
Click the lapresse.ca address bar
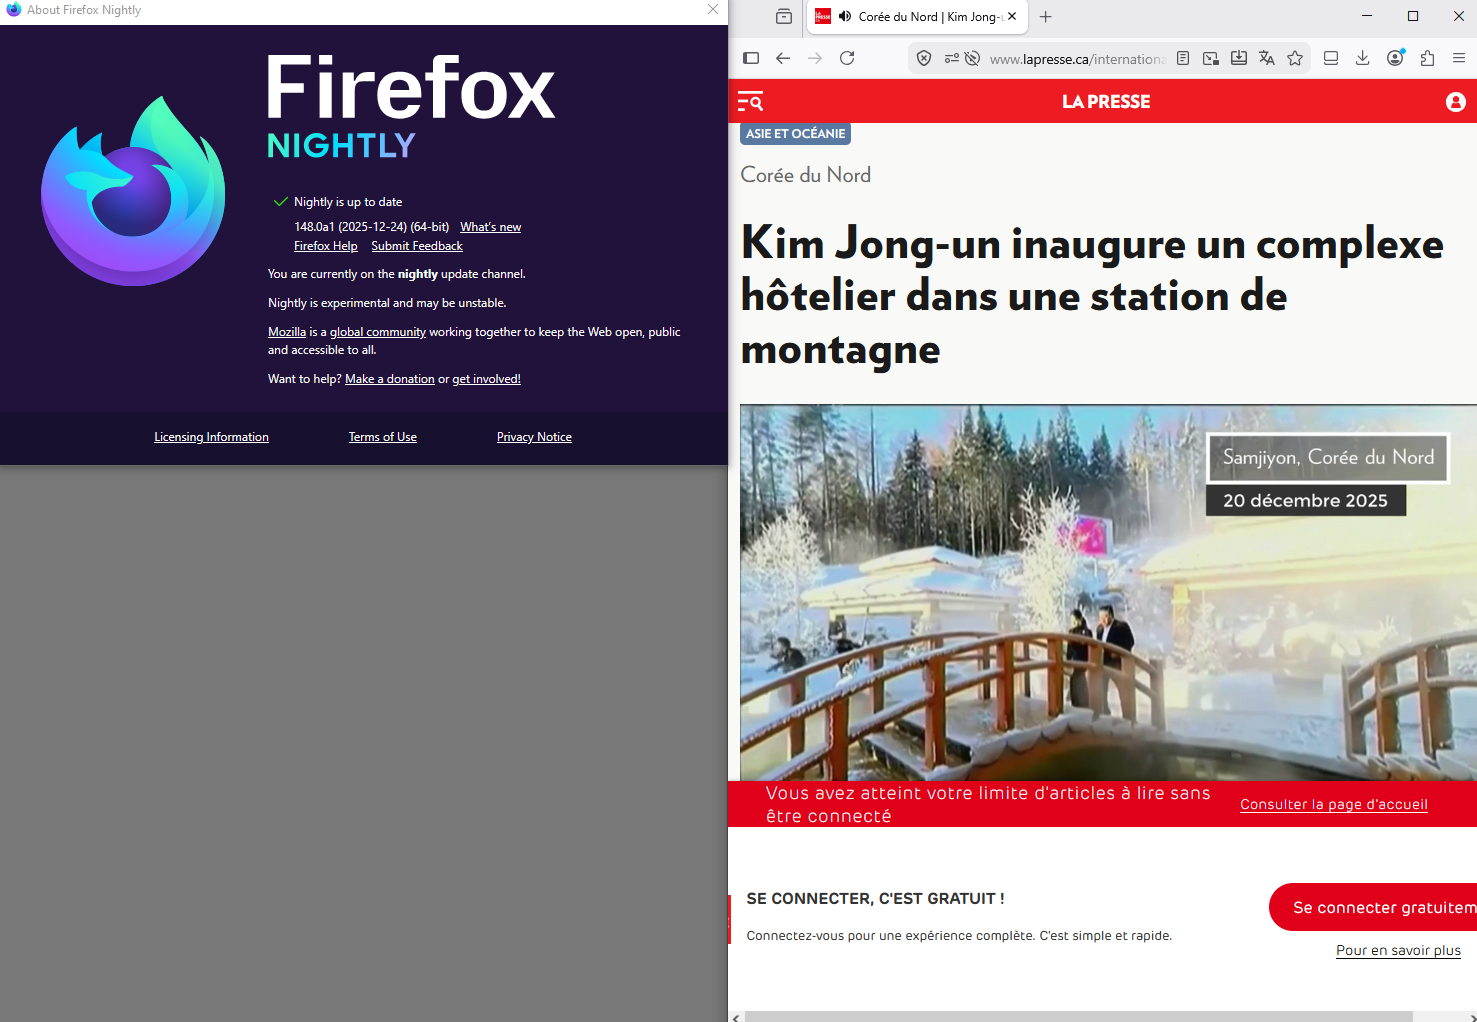[1078, 59]
